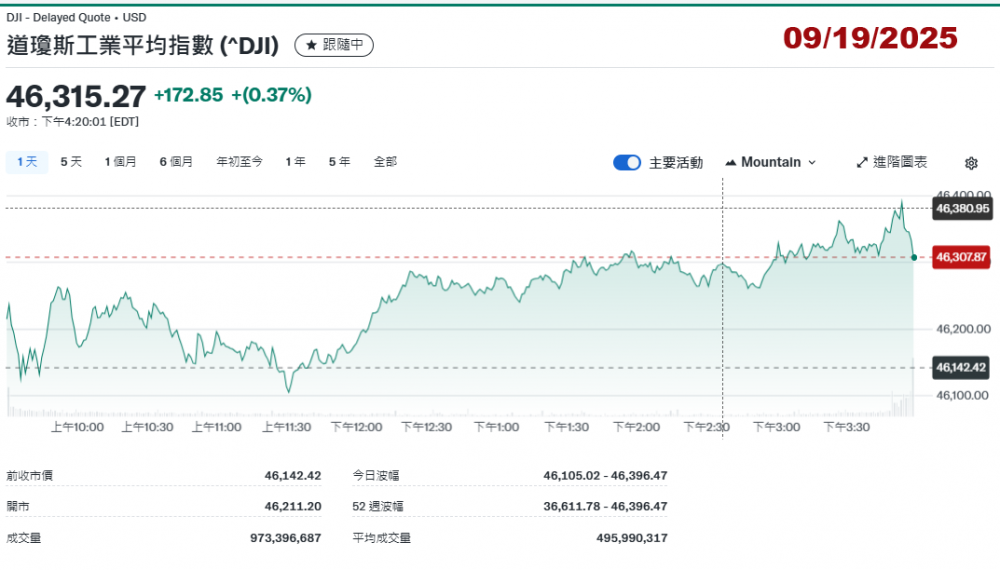Click the expand arrows for advanced chart
The image size is (1000, 570).
tap(863, 162)
